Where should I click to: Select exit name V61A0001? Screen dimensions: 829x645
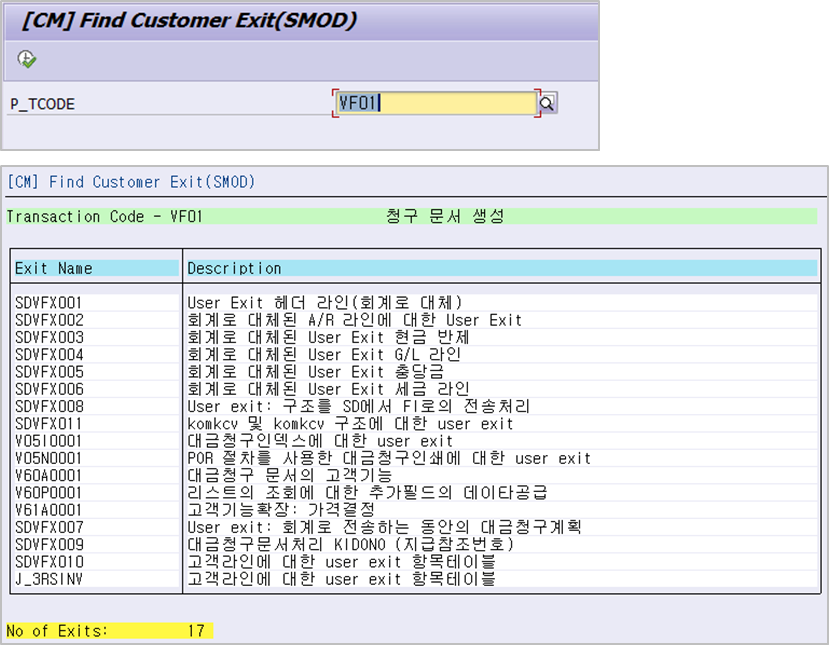pos(49,510)
